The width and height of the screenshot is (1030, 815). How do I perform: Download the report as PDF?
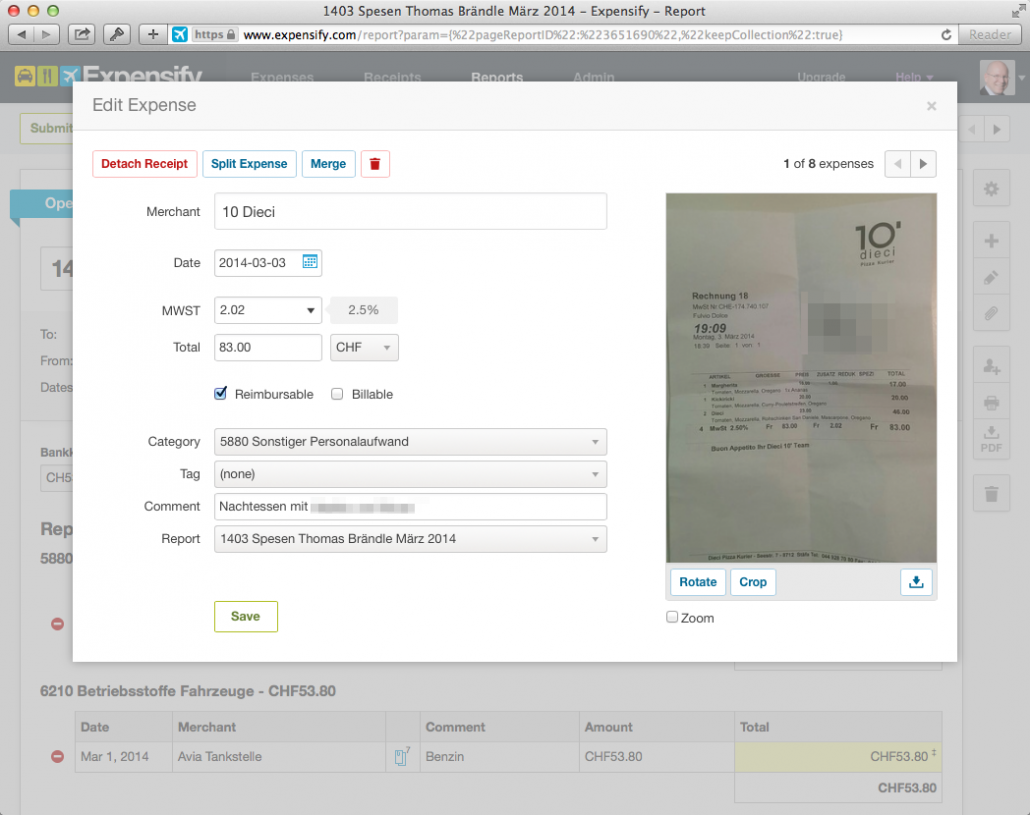point(991,439)
